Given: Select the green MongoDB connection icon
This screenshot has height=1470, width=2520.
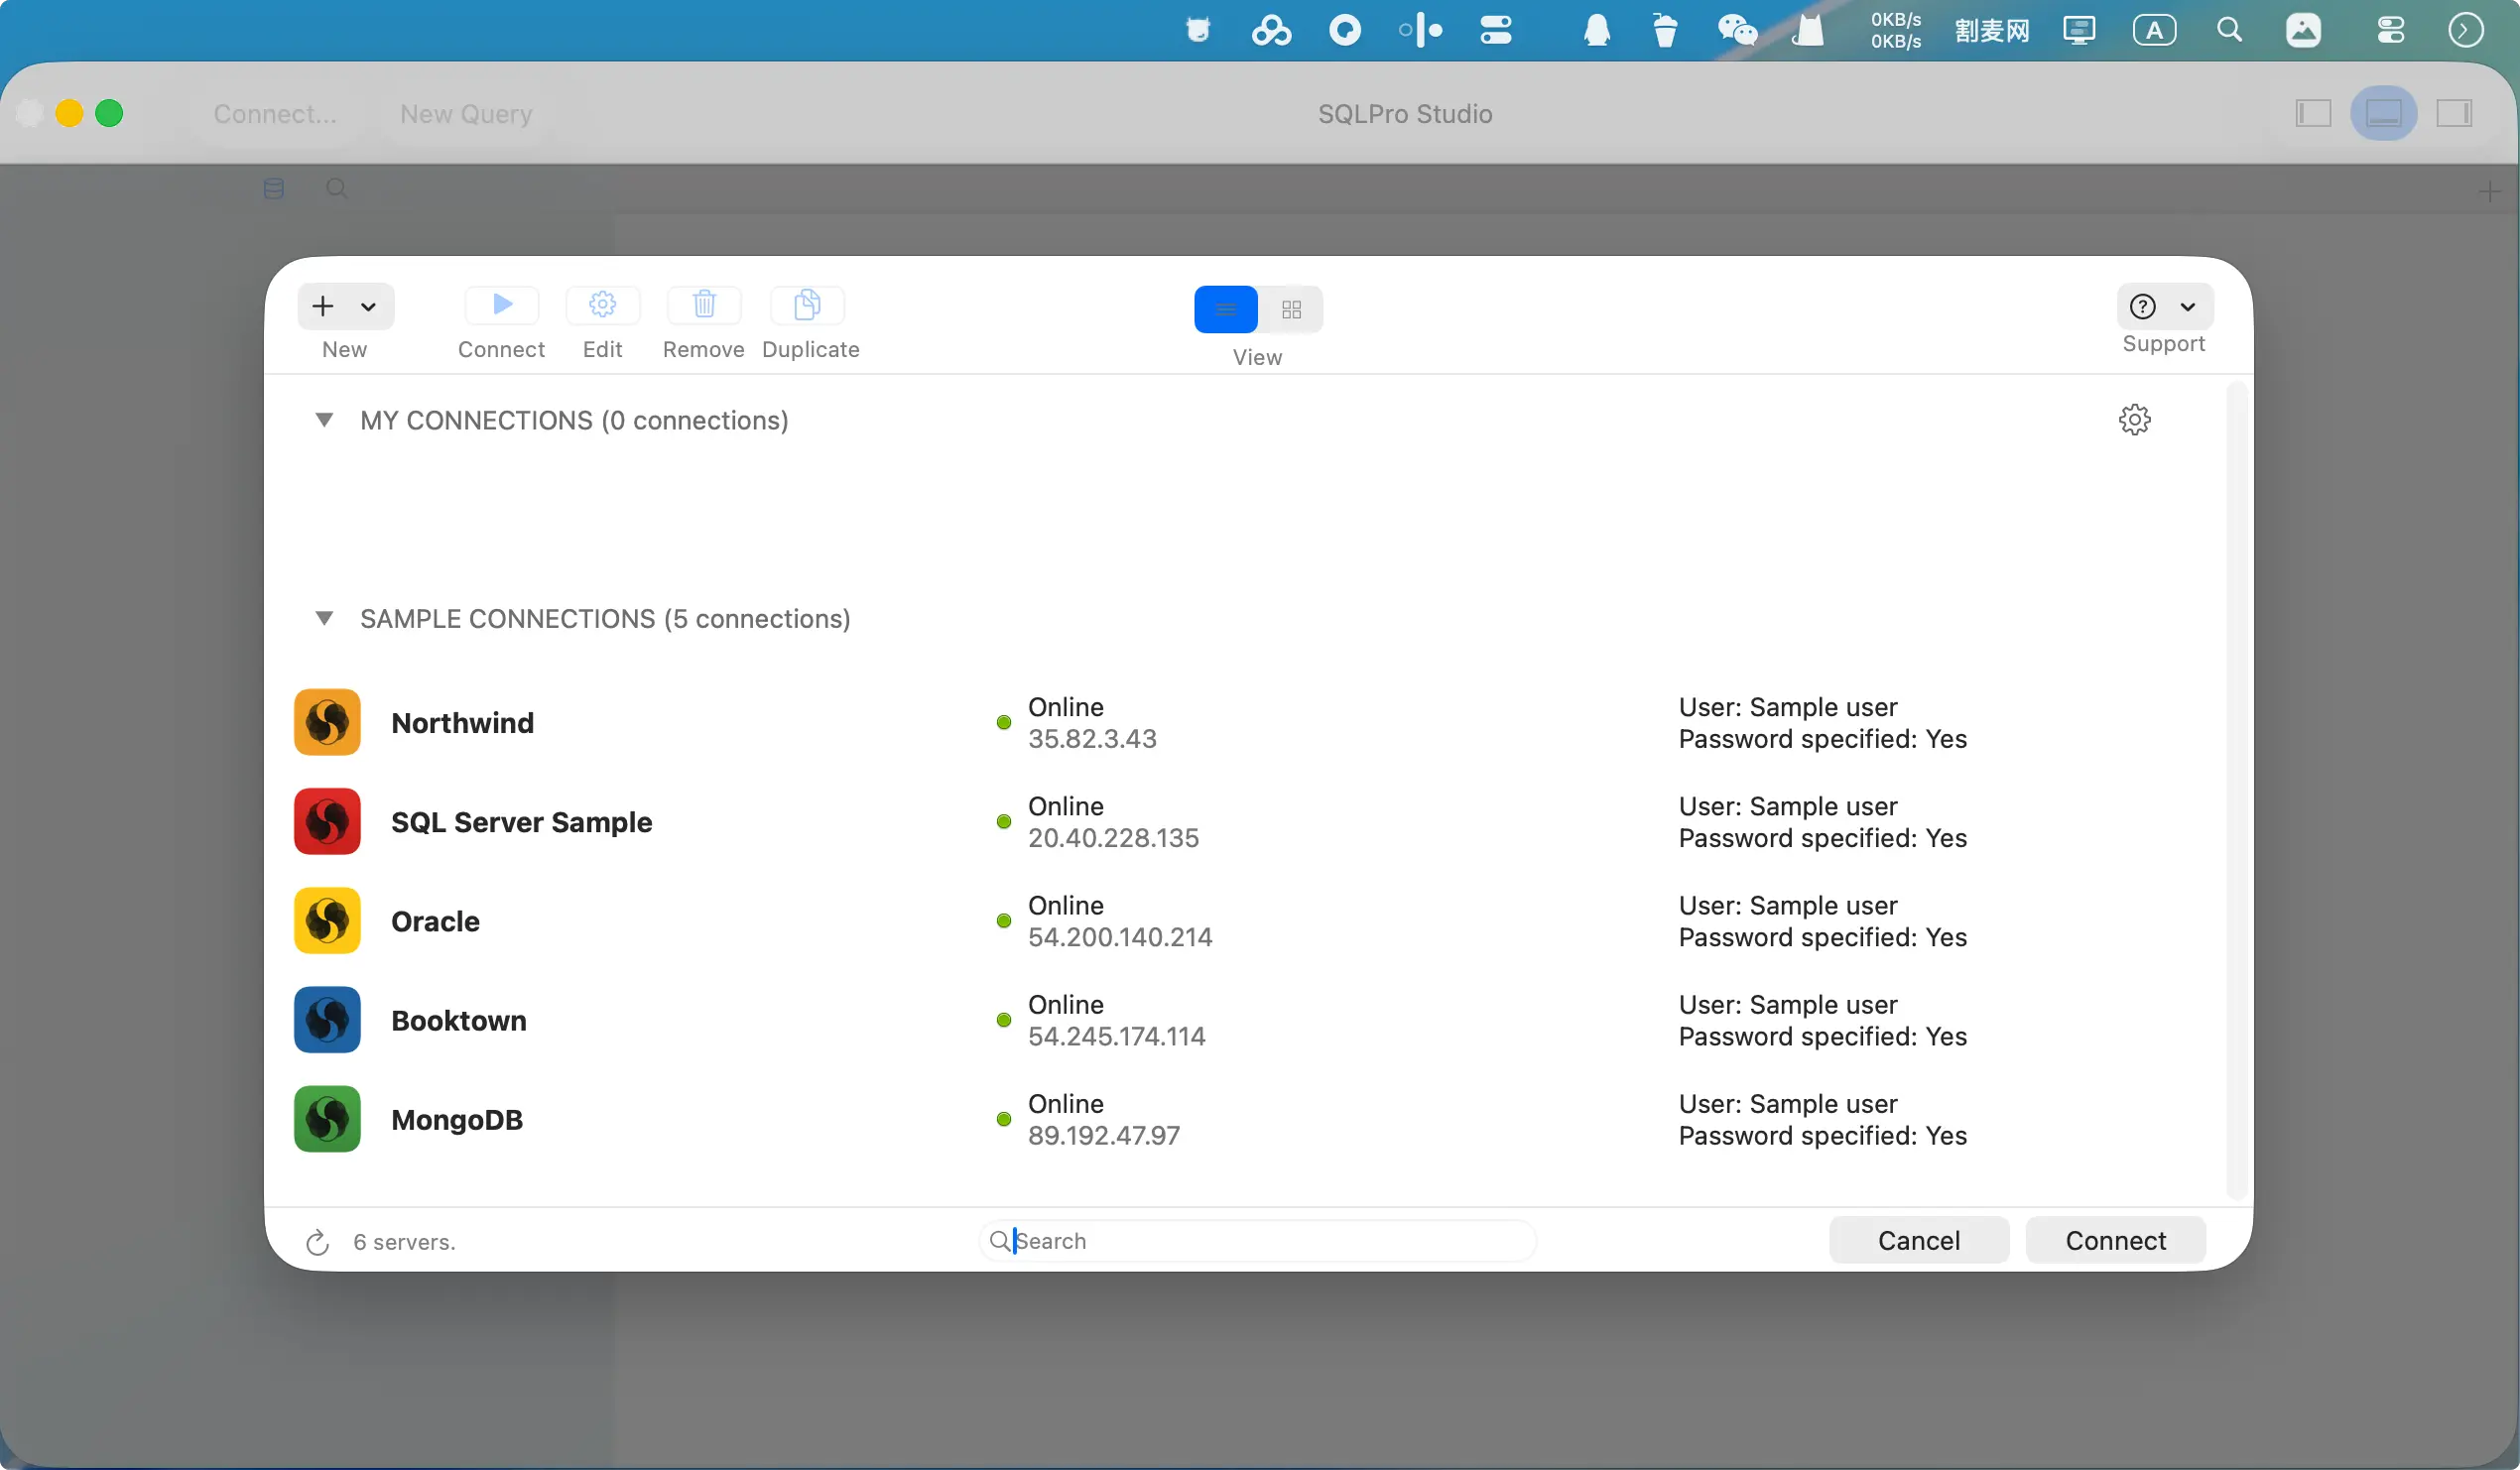Looking at the screenshot, I should point(327,1119).
